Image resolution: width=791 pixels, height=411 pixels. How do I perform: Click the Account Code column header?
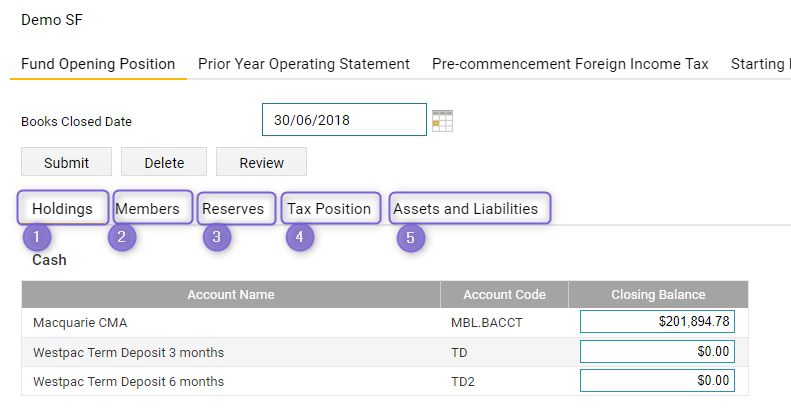click(504, 295)
